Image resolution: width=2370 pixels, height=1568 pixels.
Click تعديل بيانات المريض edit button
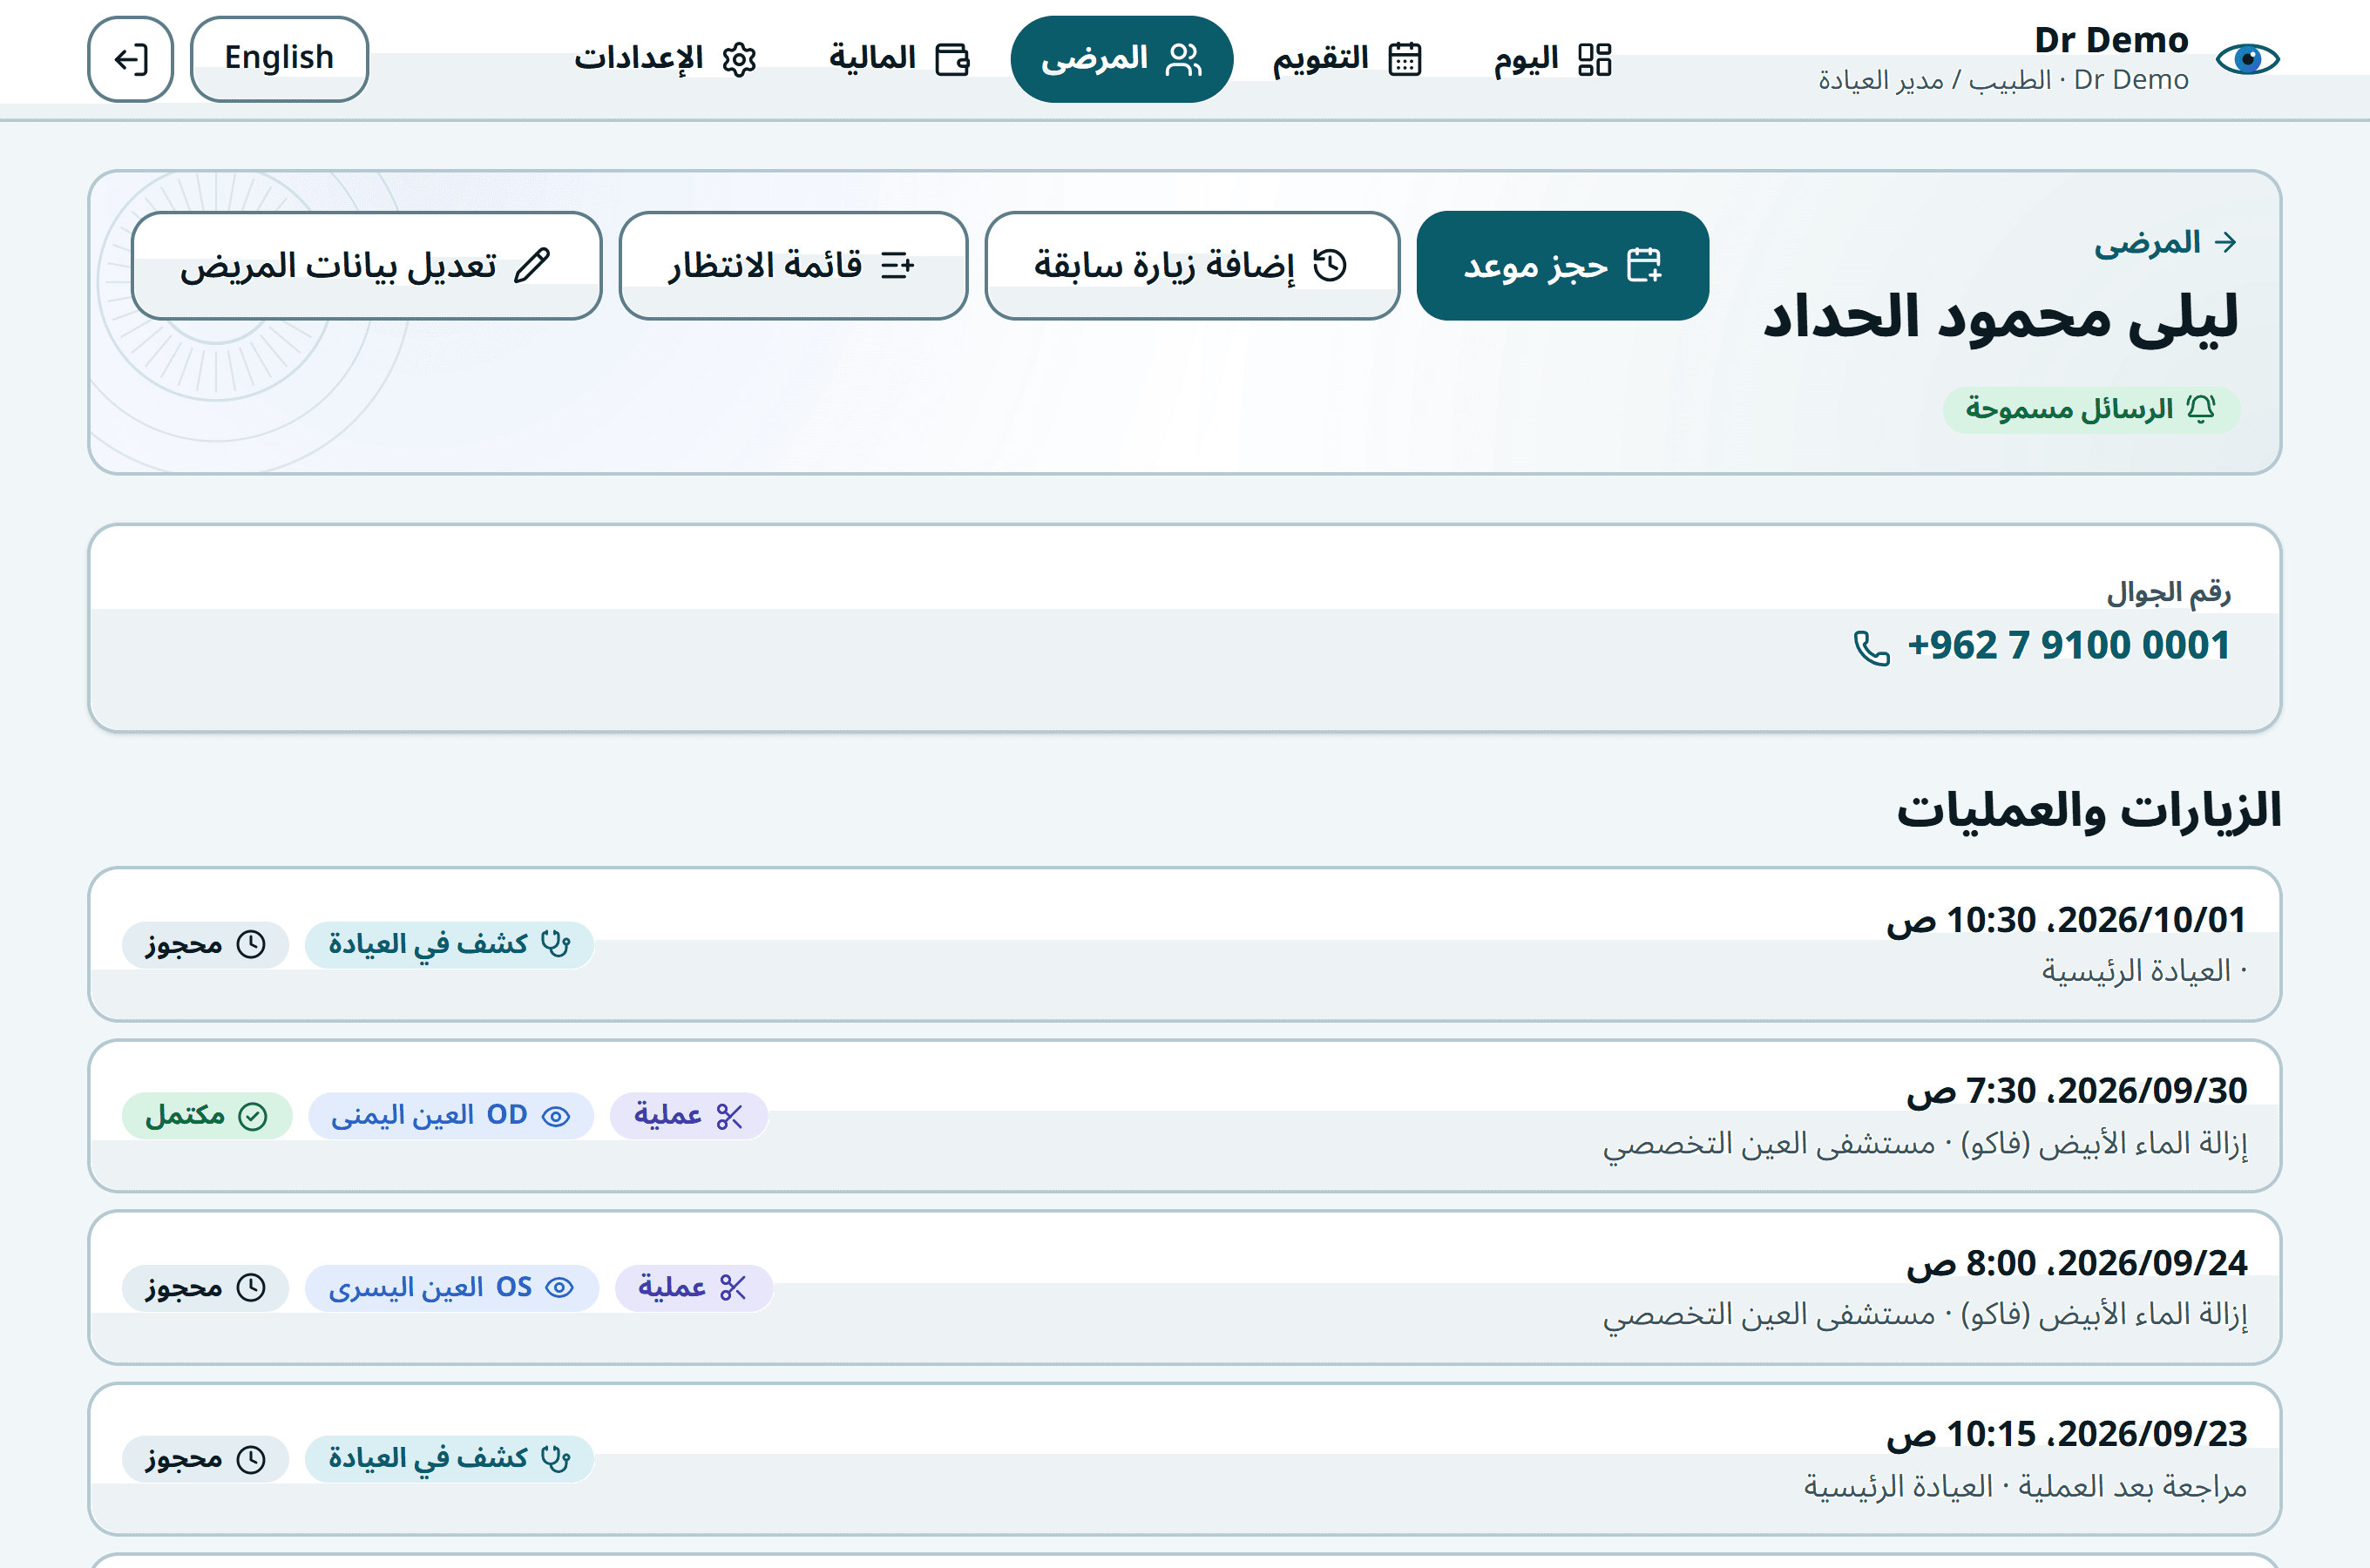(366, 266)
